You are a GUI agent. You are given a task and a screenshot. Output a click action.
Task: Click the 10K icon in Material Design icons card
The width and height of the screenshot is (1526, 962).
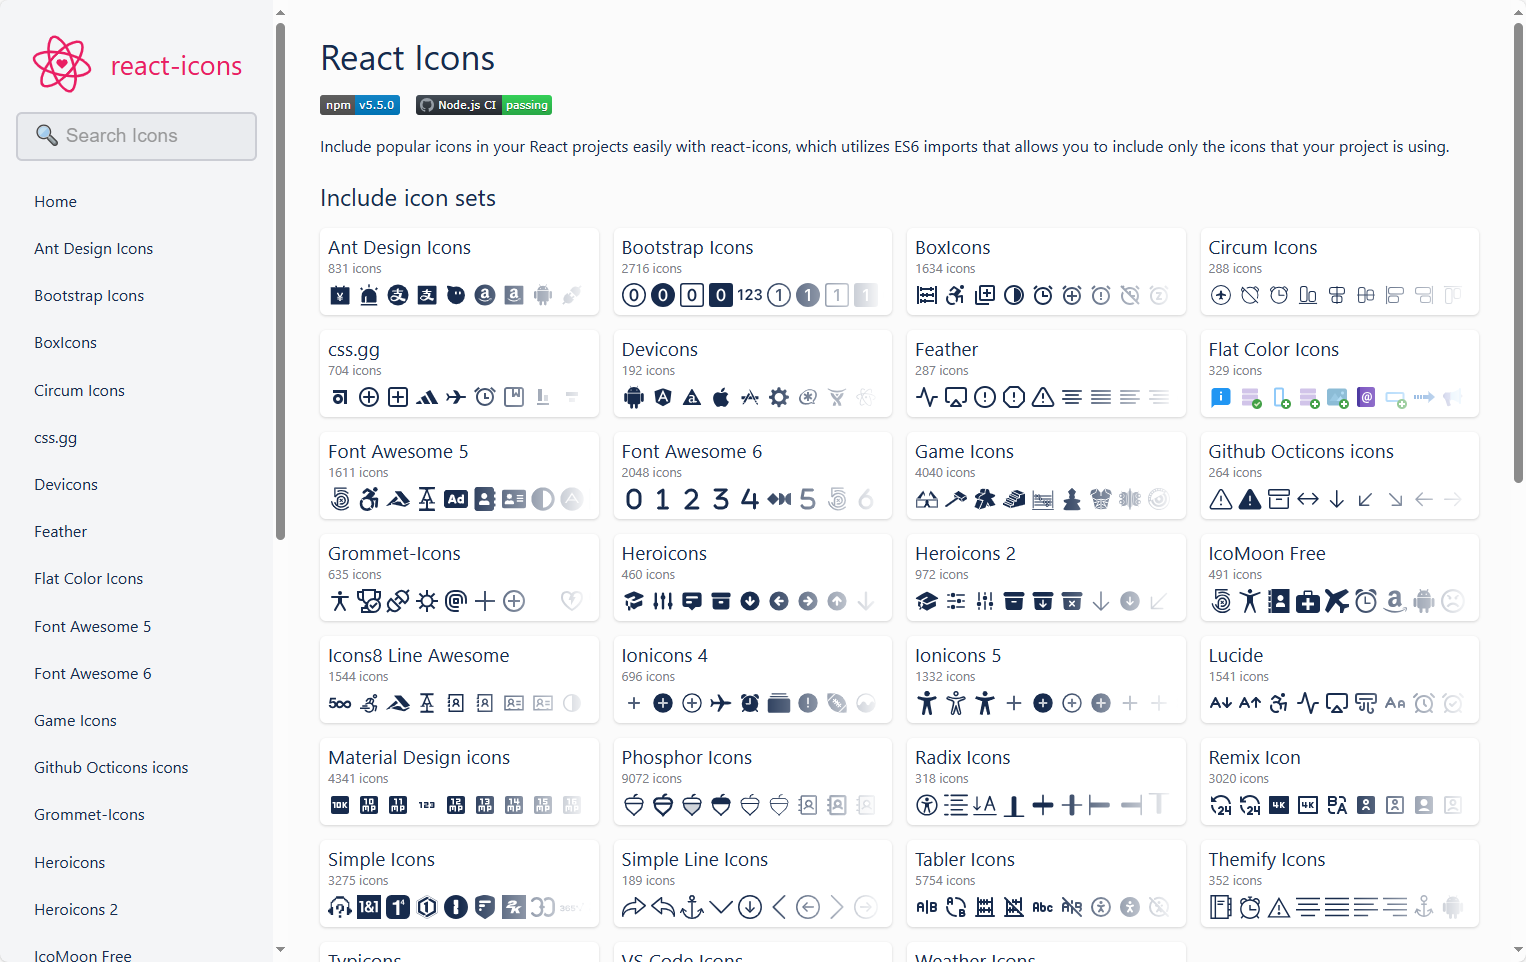pyautogui.click(x=340, y=805)
